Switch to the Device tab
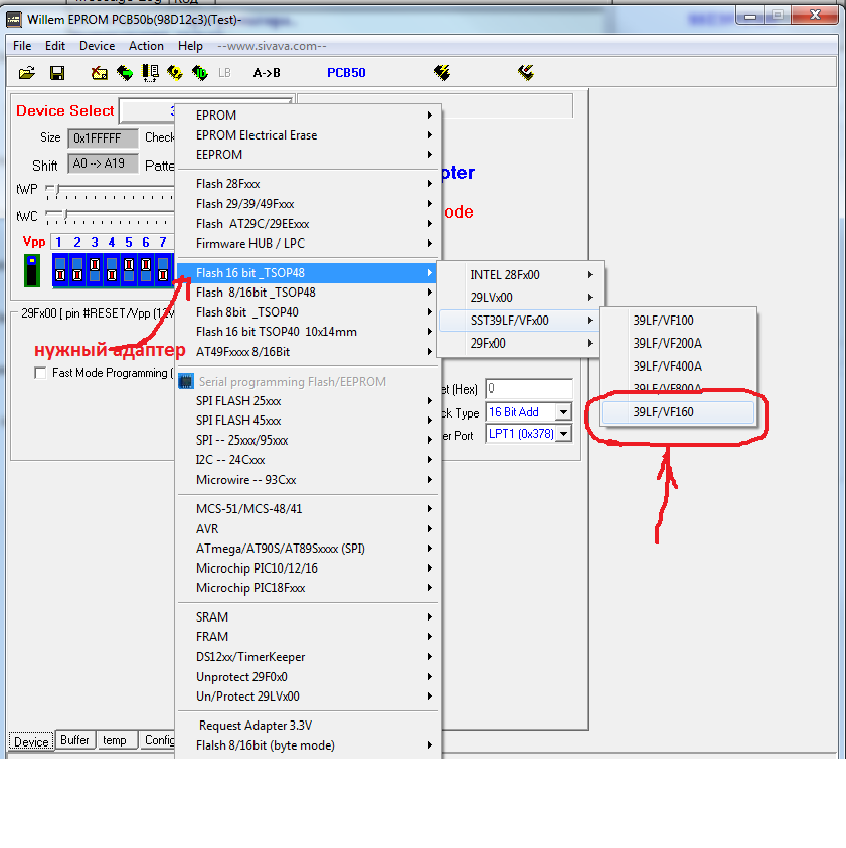Viewport: 846px width, 848px height. [31, 741]
